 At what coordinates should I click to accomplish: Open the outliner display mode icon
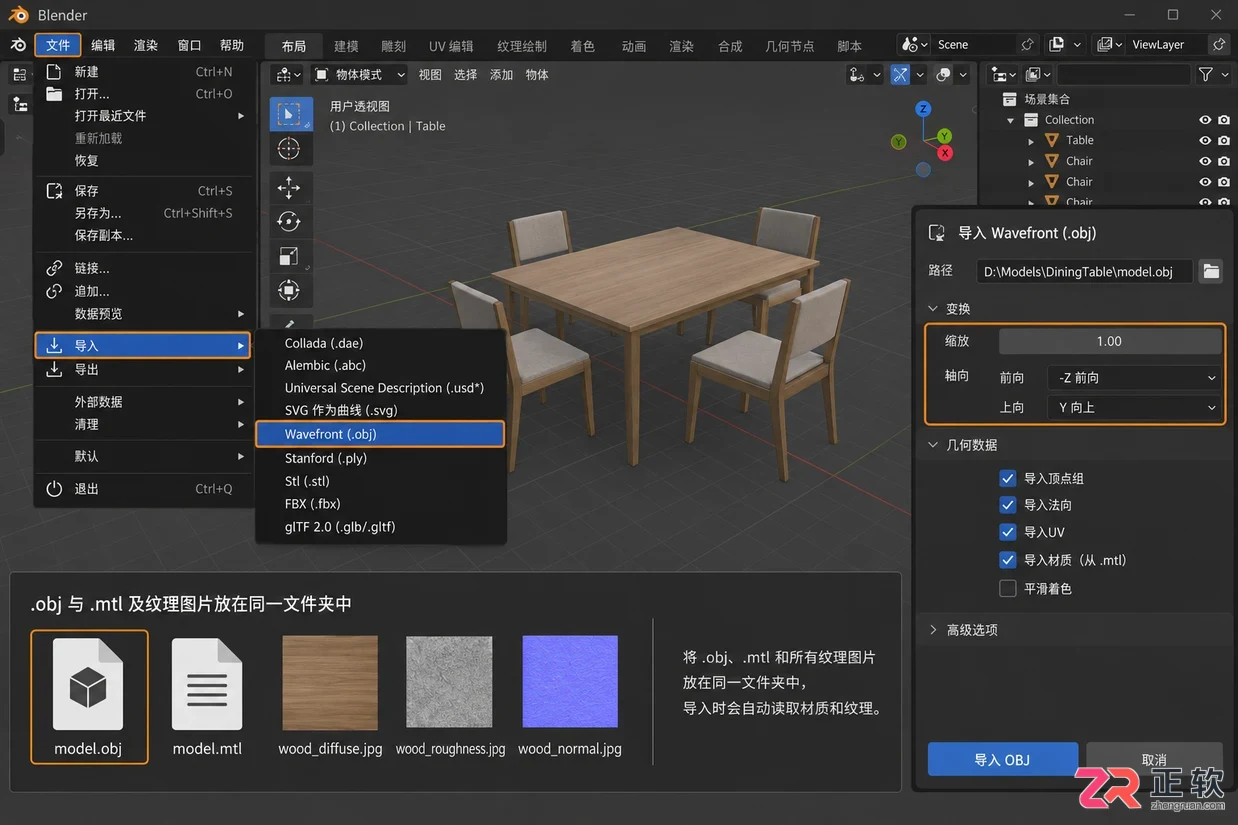pos(1036,75)
